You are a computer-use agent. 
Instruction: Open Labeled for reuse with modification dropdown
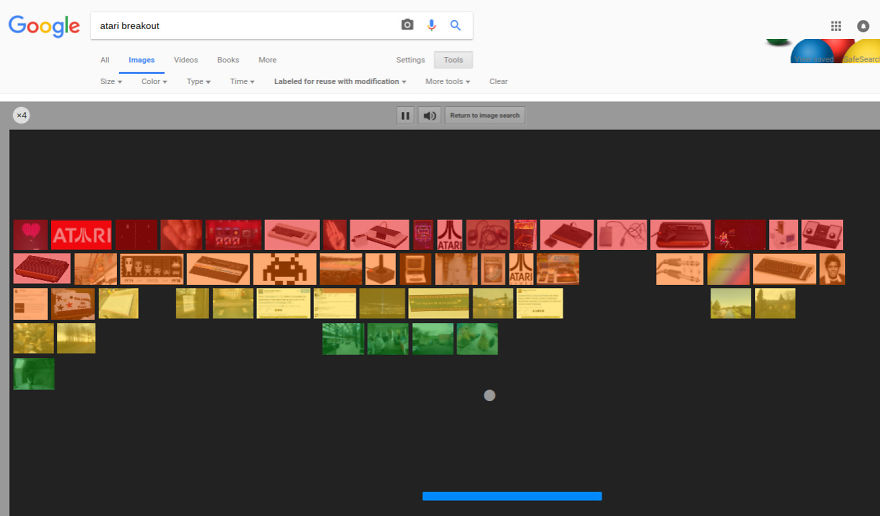point(340,81)
